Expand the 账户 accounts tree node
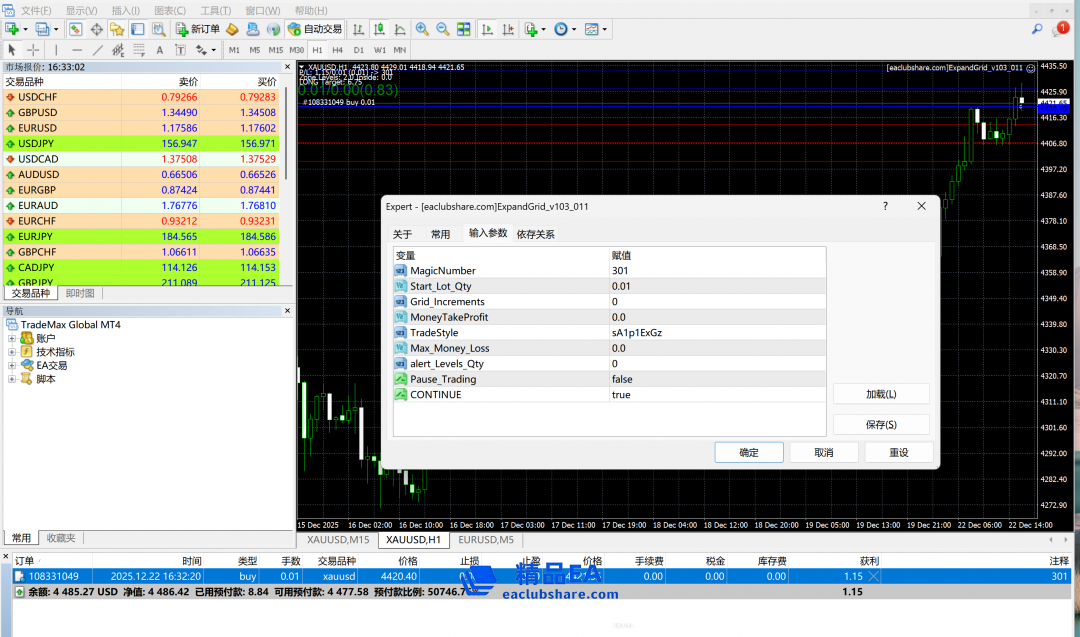This screenshot has width=1080, height=637. point(12,338)
